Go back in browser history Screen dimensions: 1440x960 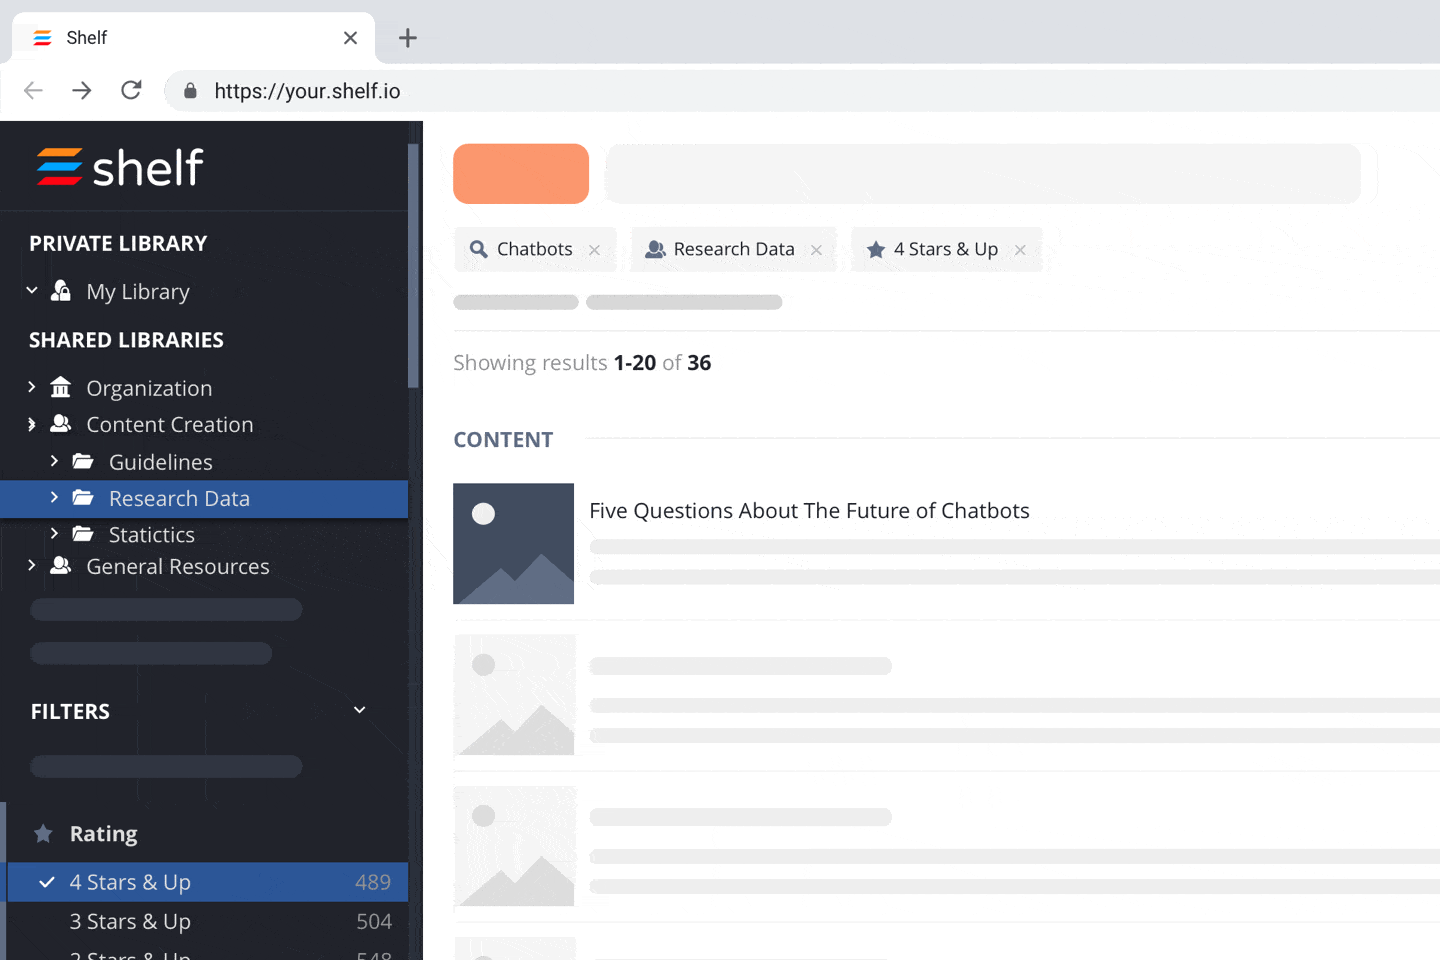point(33,91)
